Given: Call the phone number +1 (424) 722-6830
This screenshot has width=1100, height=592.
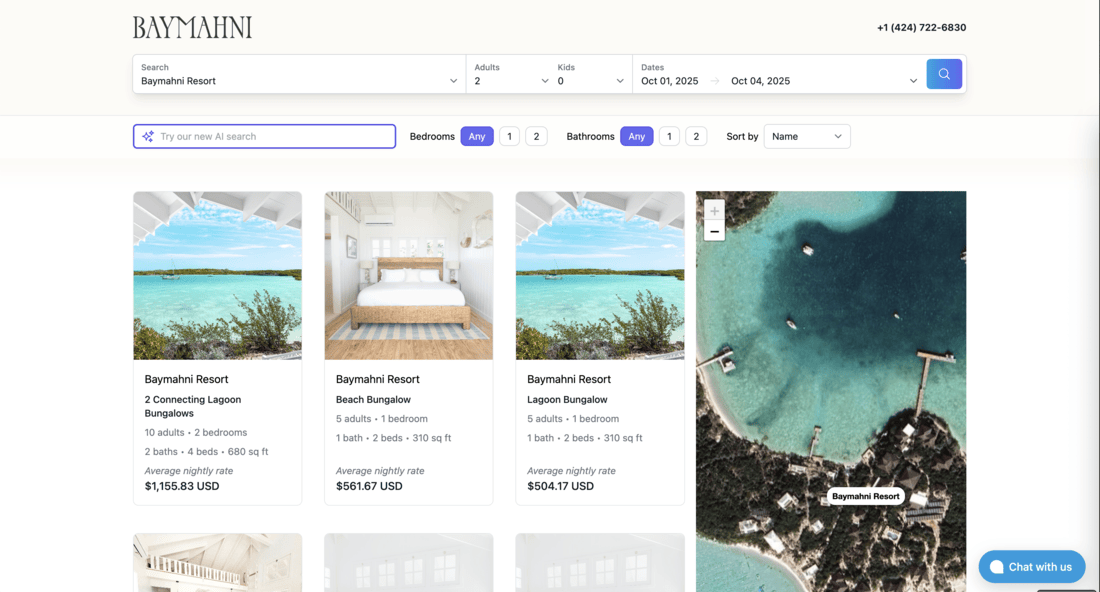Looking at the screenshot, I should coord(921,28).
